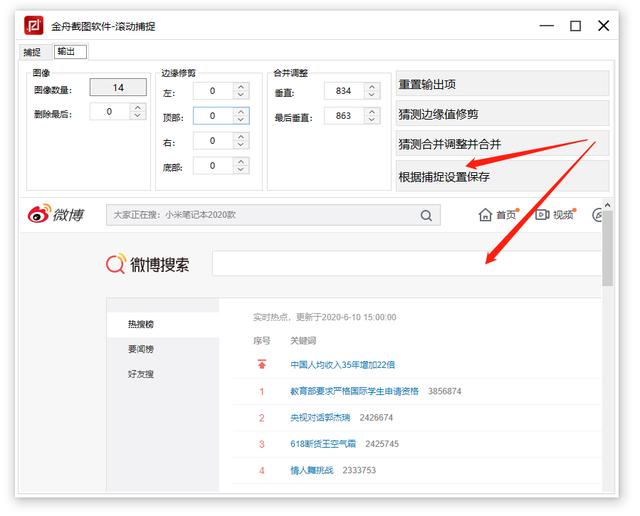The image size is (640, 516).
Task: Click the 顶部 trim input field
Action: coord(213,116)
